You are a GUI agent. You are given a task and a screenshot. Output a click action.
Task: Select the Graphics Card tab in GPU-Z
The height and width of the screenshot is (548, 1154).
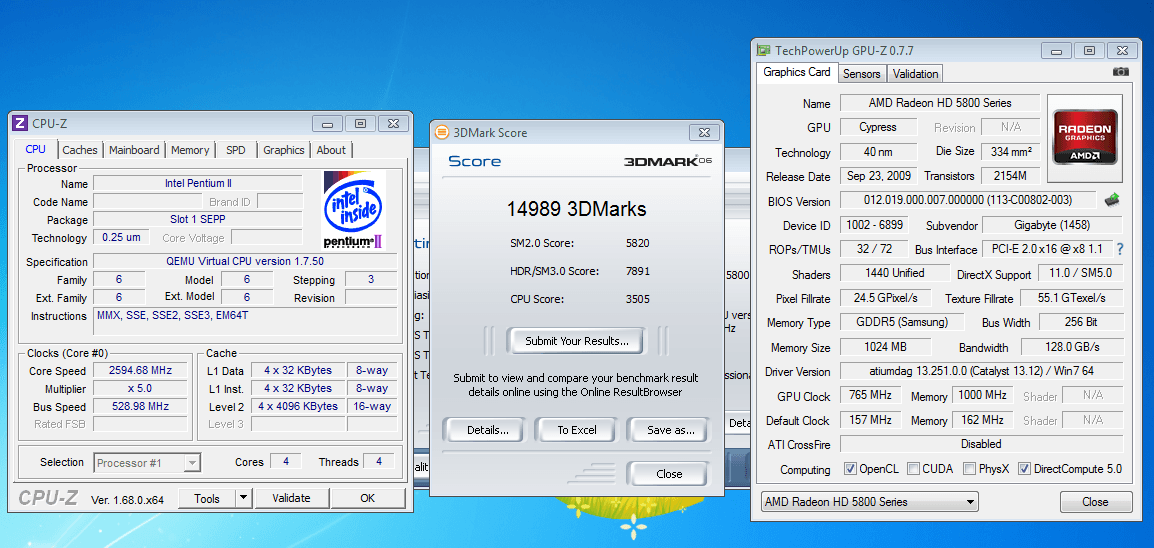(796, 72)
